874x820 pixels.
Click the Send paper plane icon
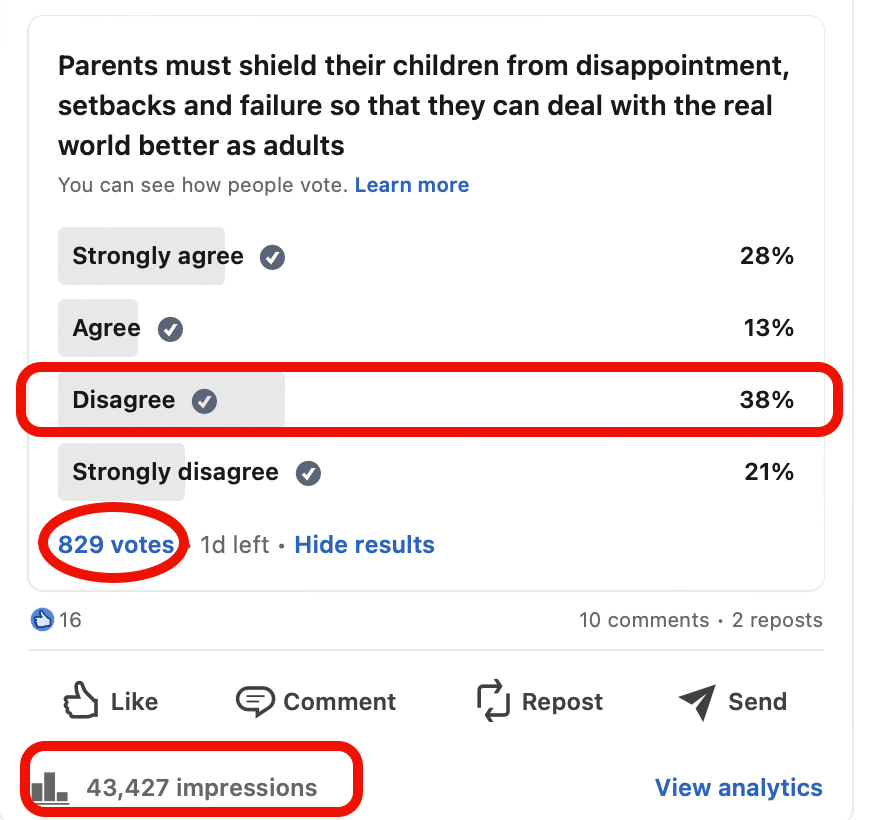coord(696,702)
